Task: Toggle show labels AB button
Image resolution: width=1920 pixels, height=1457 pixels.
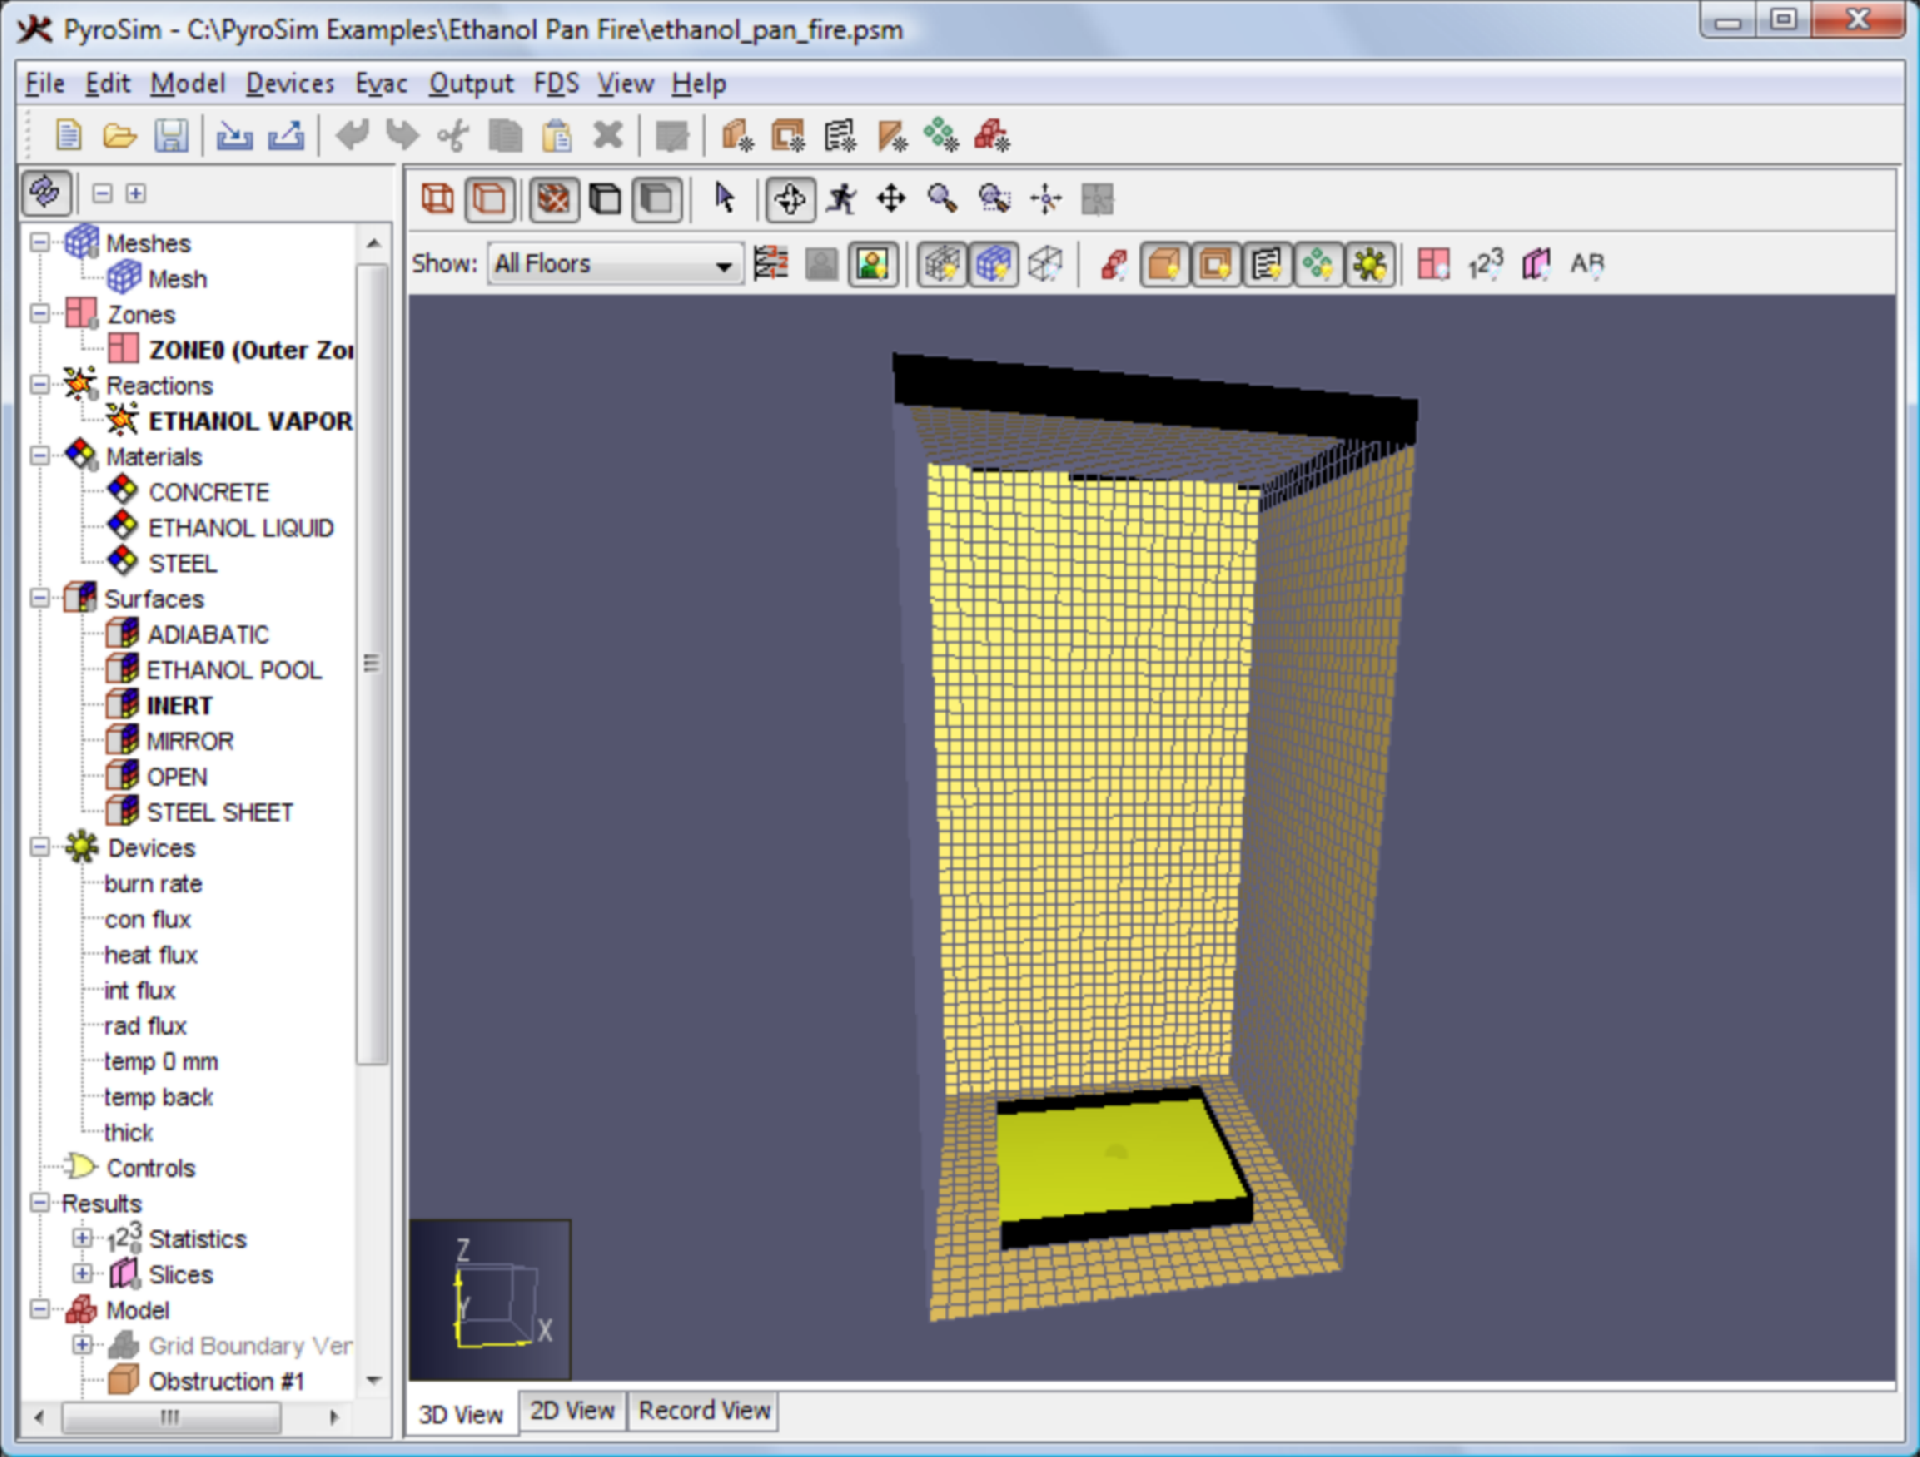Action: pos(1586,265)
